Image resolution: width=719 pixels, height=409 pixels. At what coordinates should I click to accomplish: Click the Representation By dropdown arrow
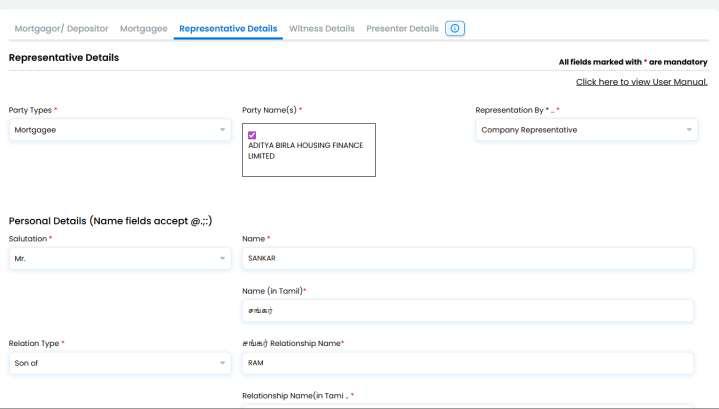click(689, 130)
